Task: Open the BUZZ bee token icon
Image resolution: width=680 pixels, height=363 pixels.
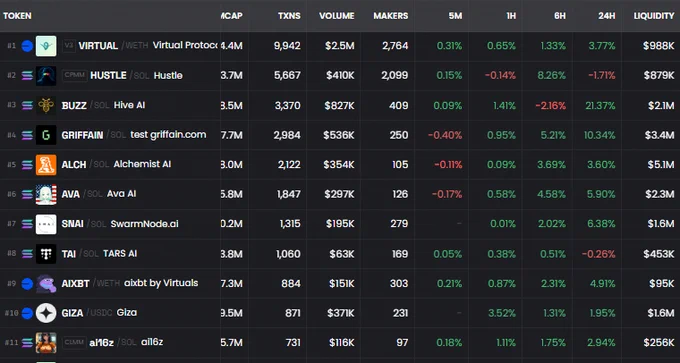Action: [46, 105]
